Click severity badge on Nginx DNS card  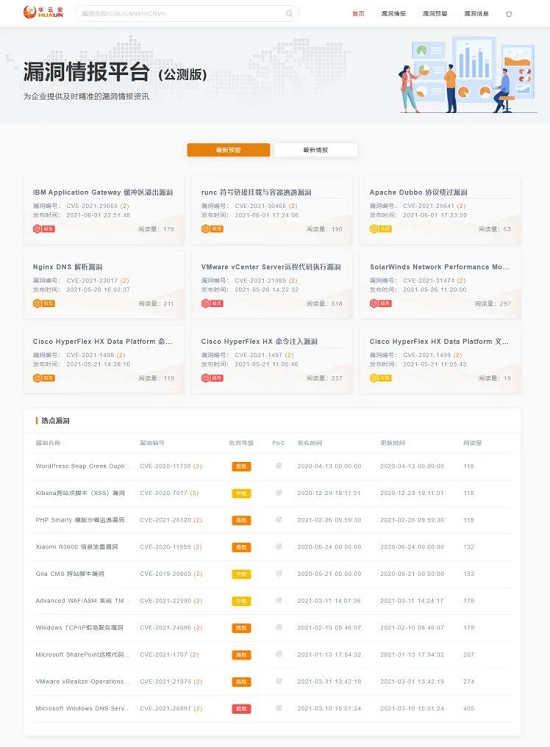(x=44, y=303)
